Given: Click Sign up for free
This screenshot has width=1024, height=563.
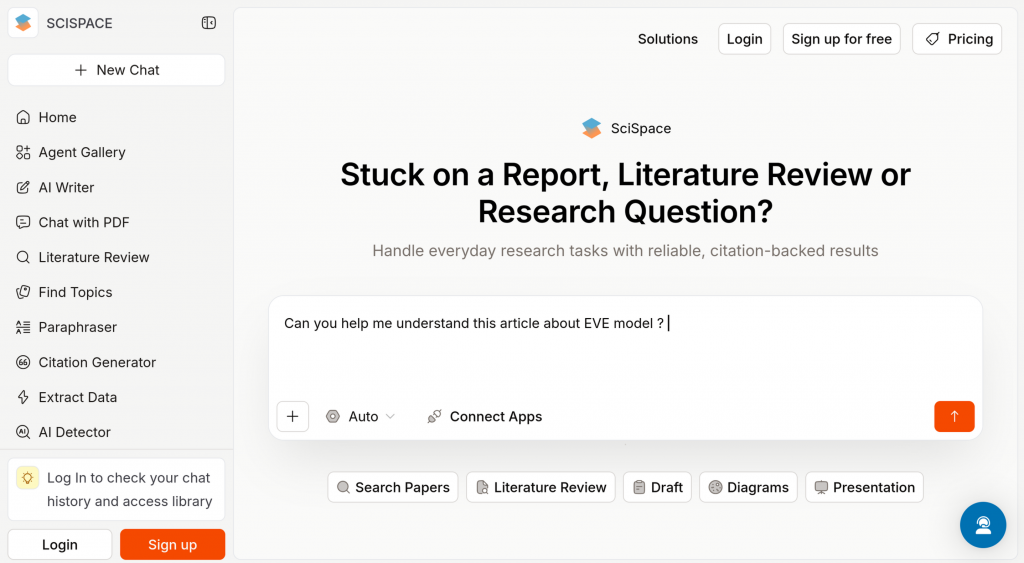Looking at the screenshot, I should pyautogui.click(x=841, y=39).
